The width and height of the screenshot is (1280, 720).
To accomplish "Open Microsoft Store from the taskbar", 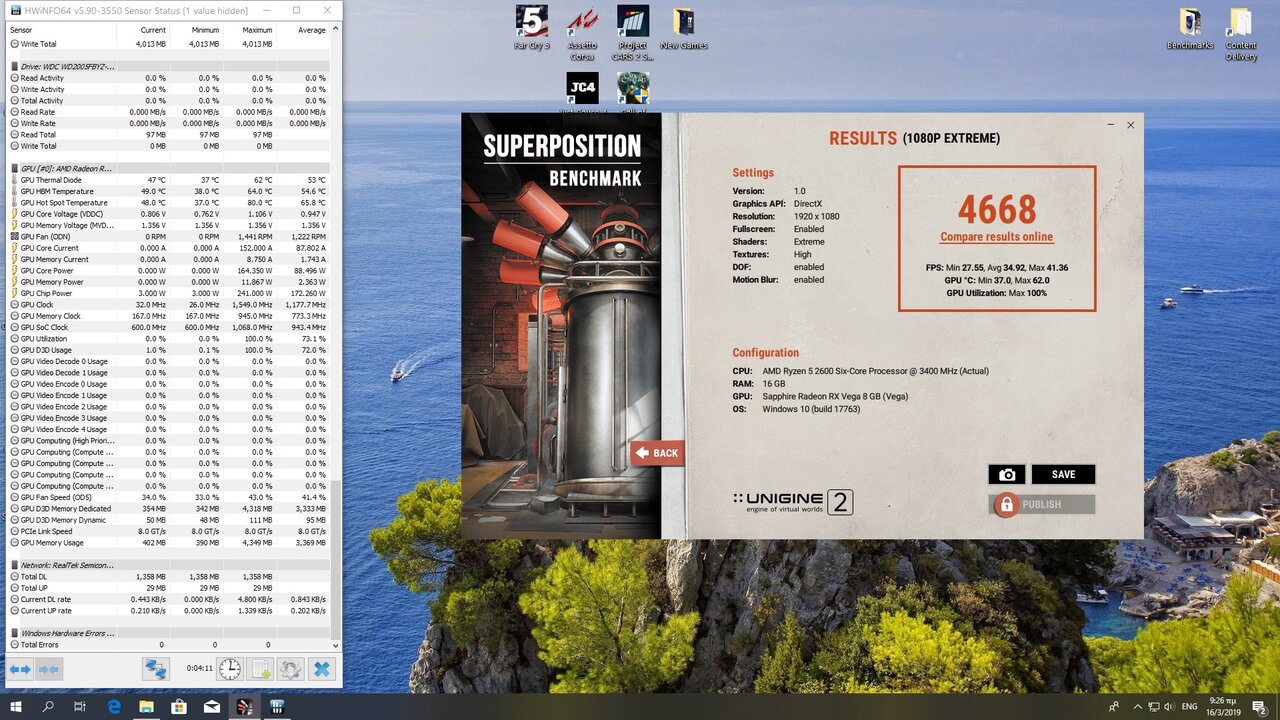I will point(179,707).
